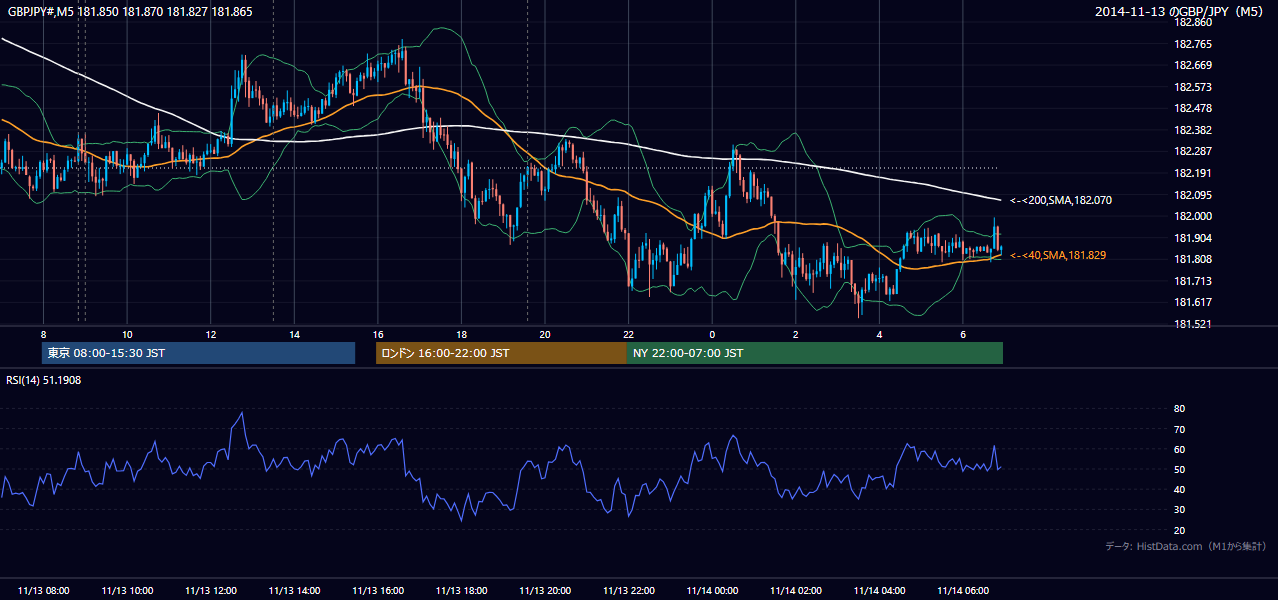Click the RSI 70 level label
The image size is (1278, 600).
pyautogui.click(x=1179, y=429)
